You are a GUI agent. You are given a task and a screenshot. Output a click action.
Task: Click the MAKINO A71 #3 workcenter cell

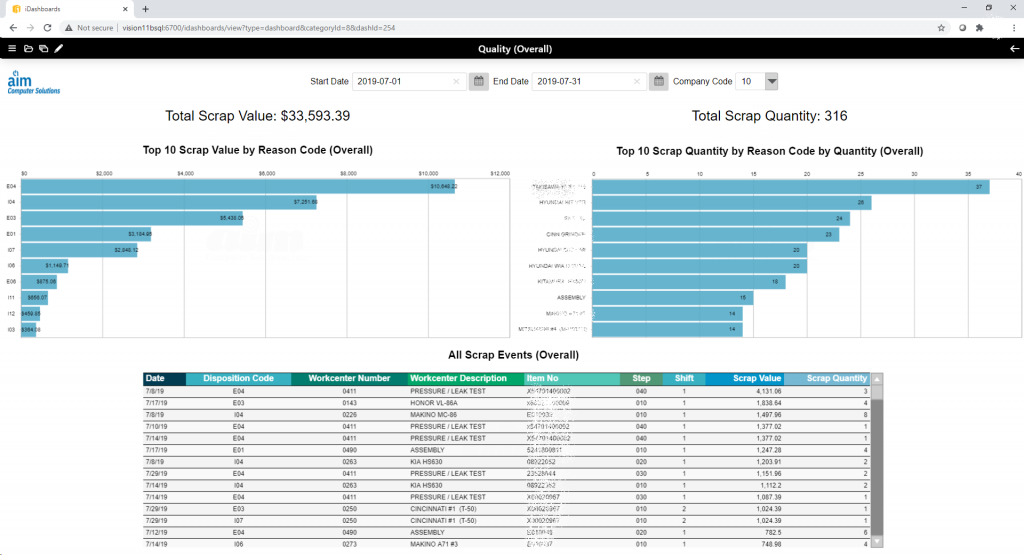coord(434,544)
